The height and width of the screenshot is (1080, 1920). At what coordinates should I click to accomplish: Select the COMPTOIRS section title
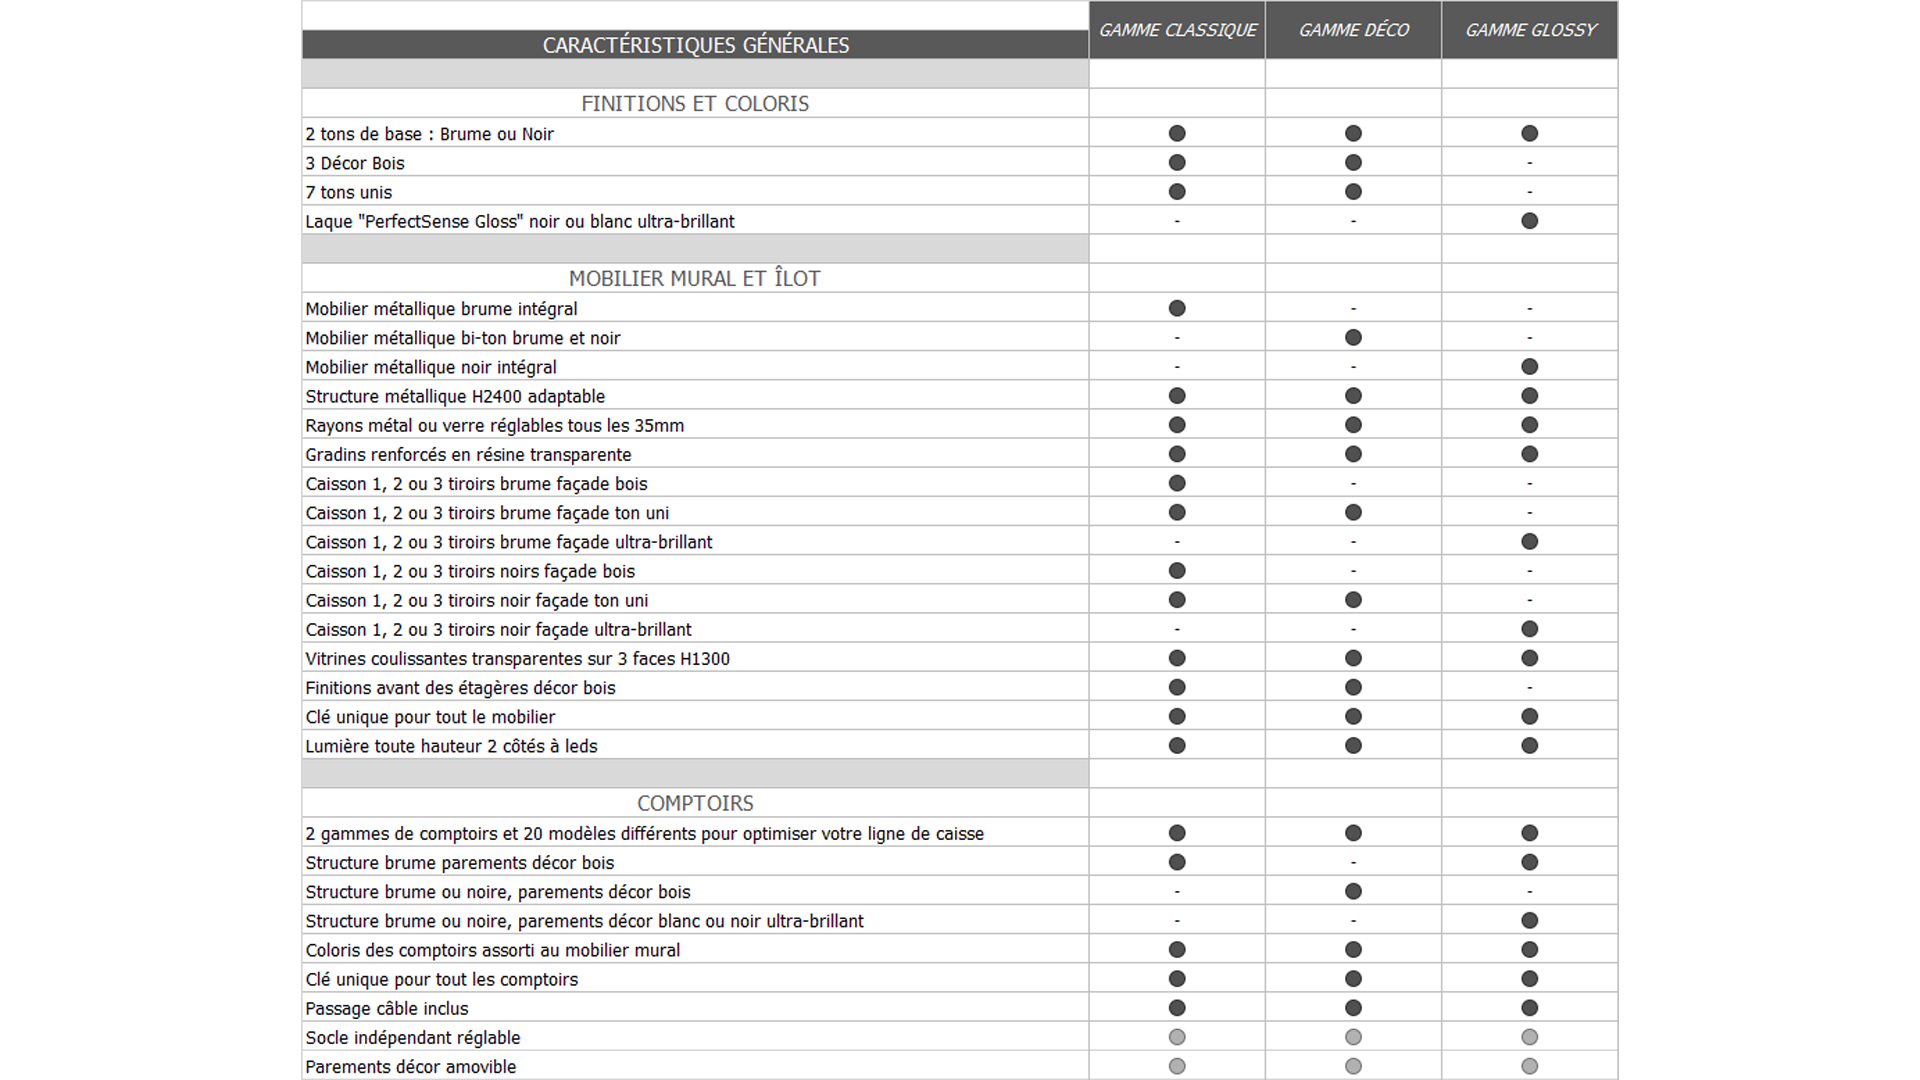tap(695, 803)
